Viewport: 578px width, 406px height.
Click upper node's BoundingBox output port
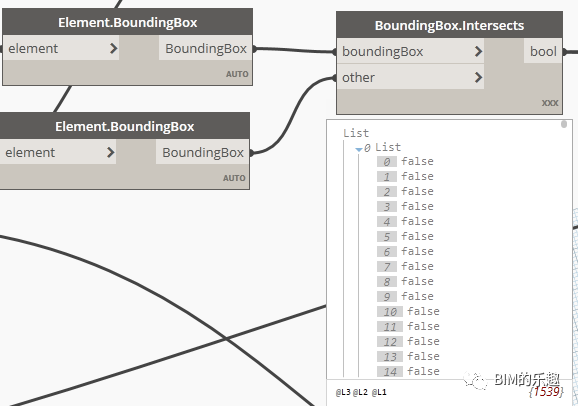(x=206, y=48)
